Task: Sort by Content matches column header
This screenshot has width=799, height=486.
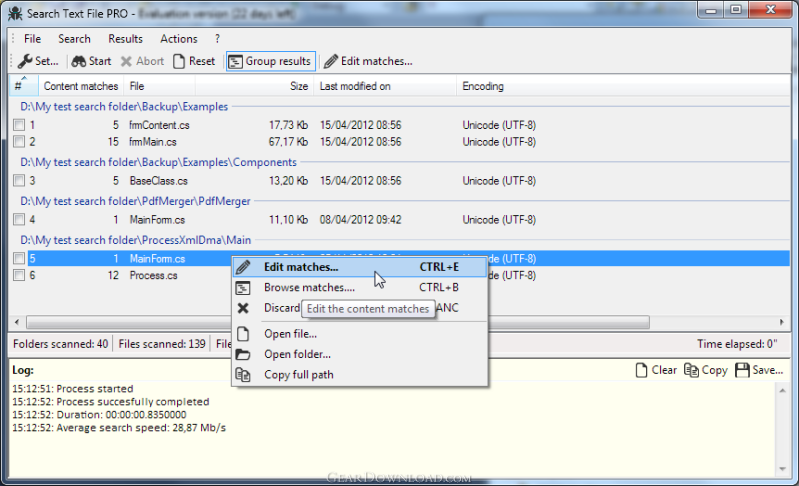Action: 81,86
